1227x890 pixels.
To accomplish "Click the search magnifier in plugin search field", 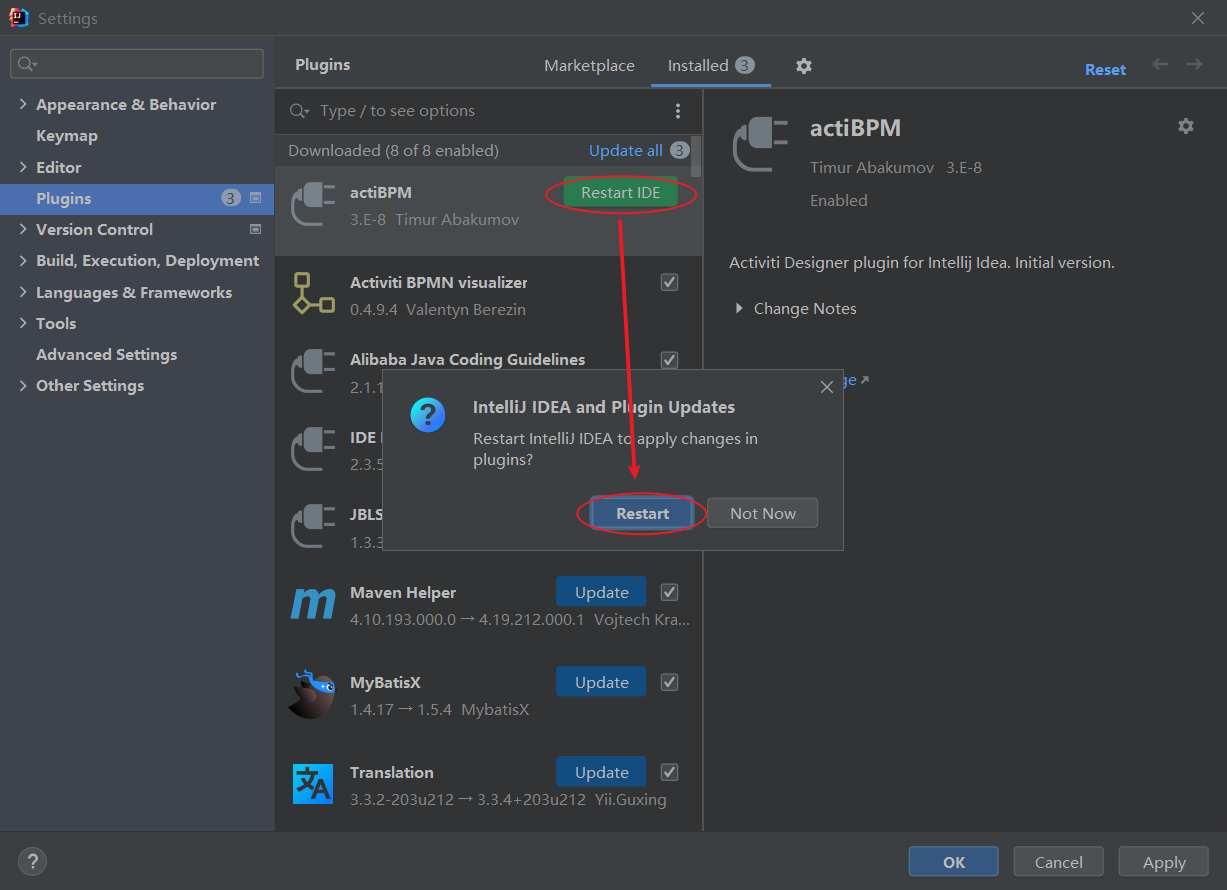I will click(298, 111).
